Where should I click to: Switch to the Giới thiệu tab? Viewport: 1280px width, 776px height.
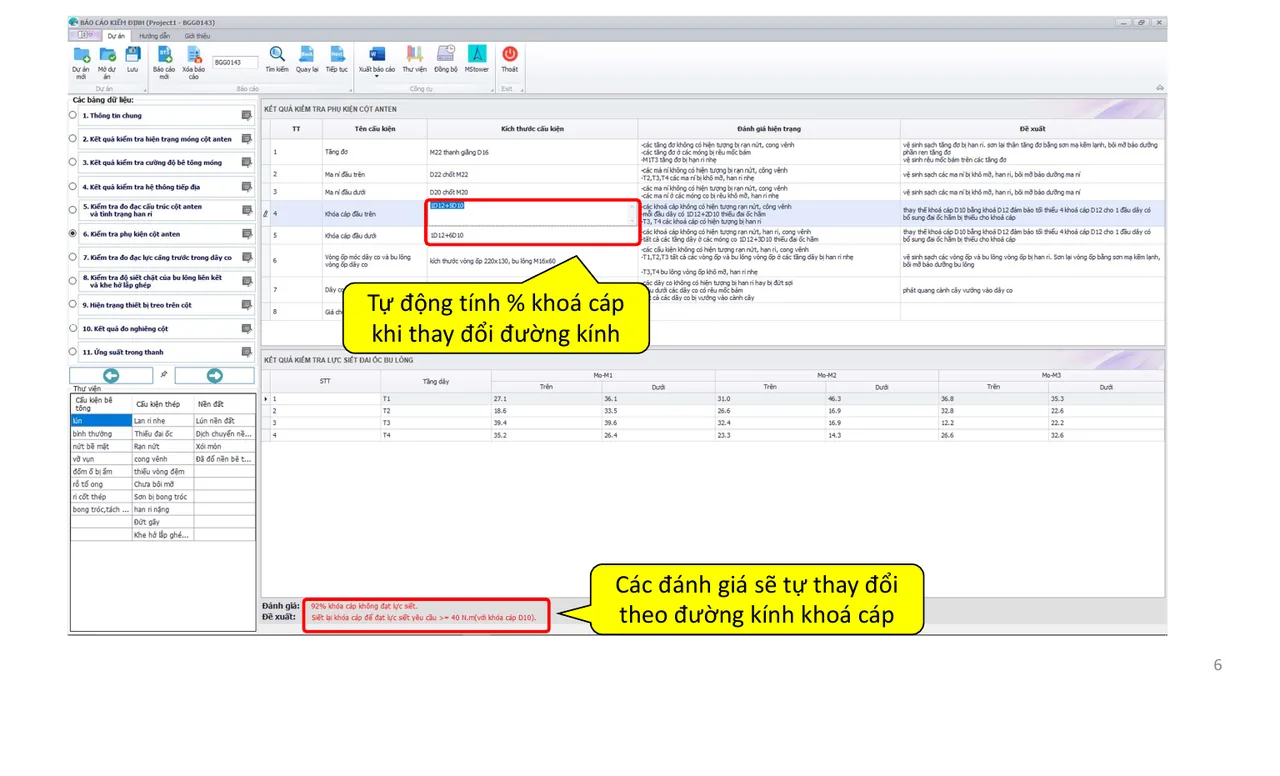[x=197, y=36]
